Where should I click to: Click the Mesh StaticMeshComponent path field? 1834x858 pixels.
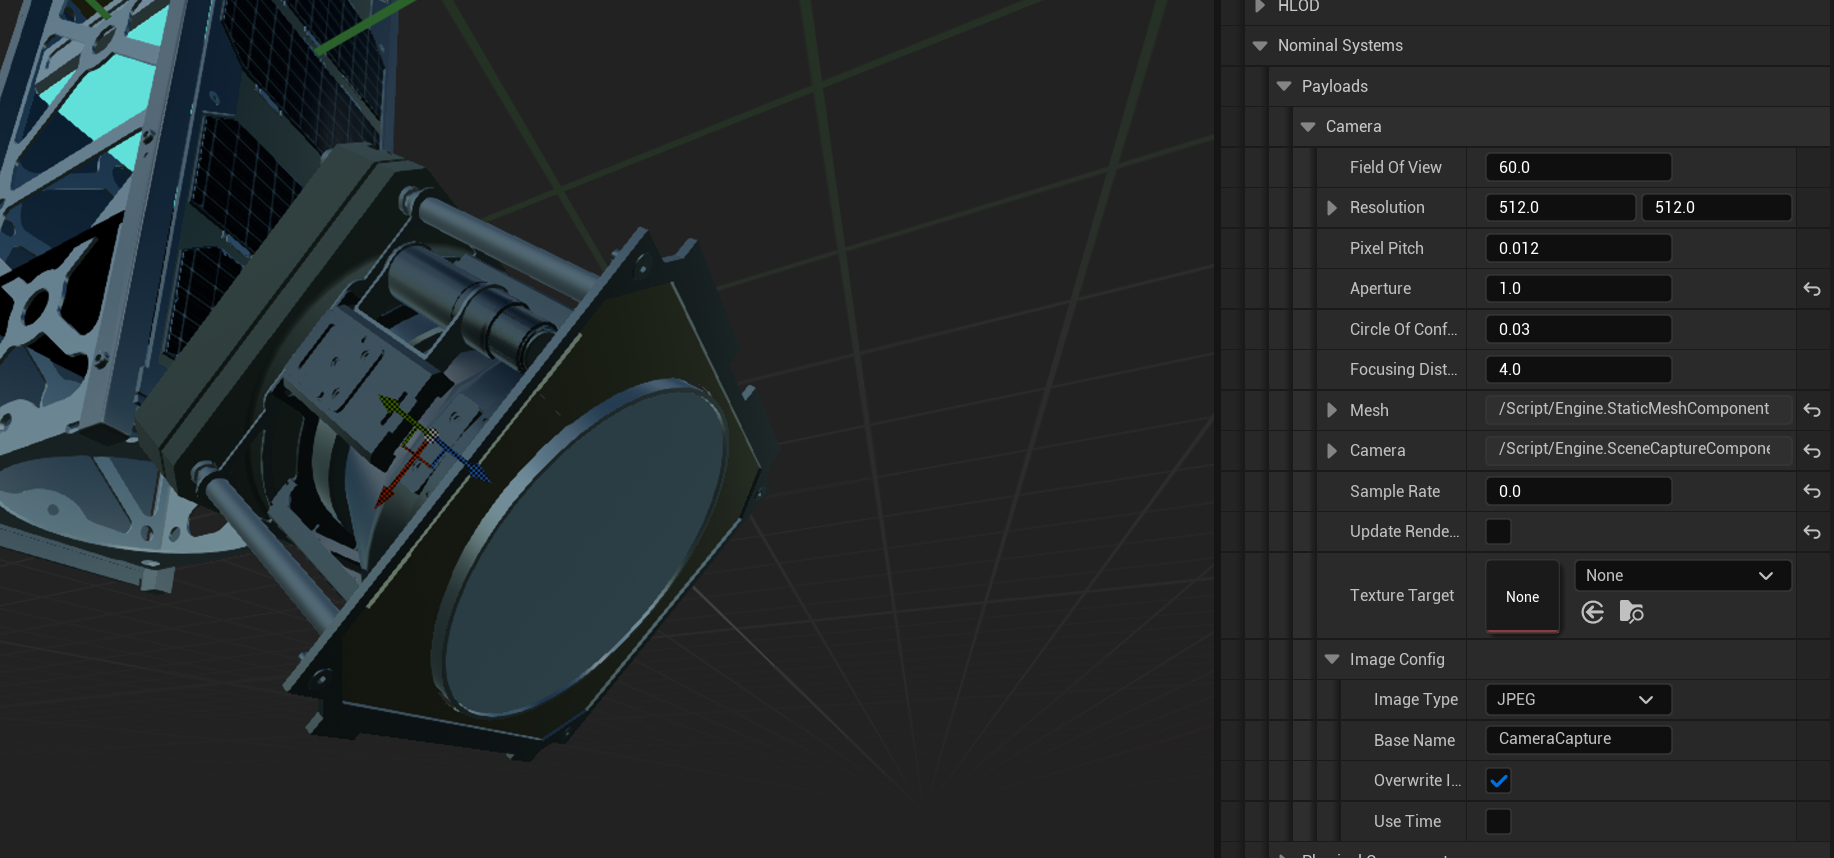point(1638,409)
